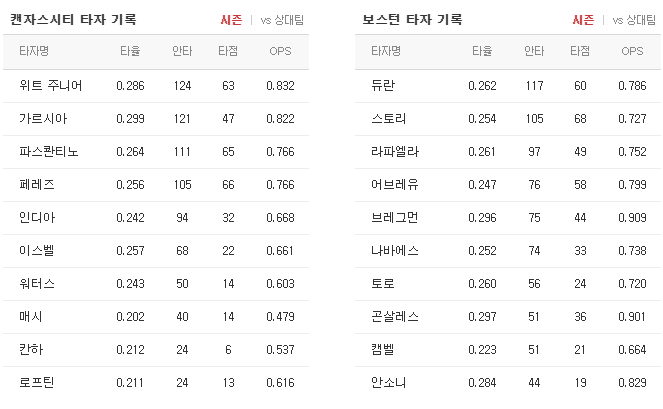
Task: Switch to vs 상대팀 in 보스턴 table
Action: 634,20
